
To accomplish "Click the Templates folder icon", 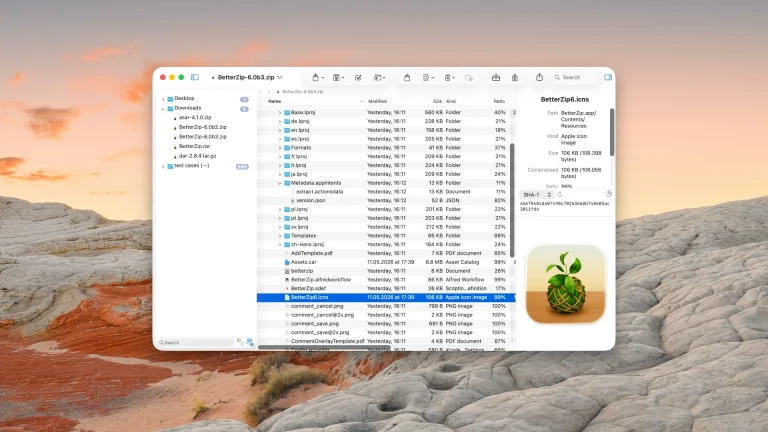I will (287, 236).
